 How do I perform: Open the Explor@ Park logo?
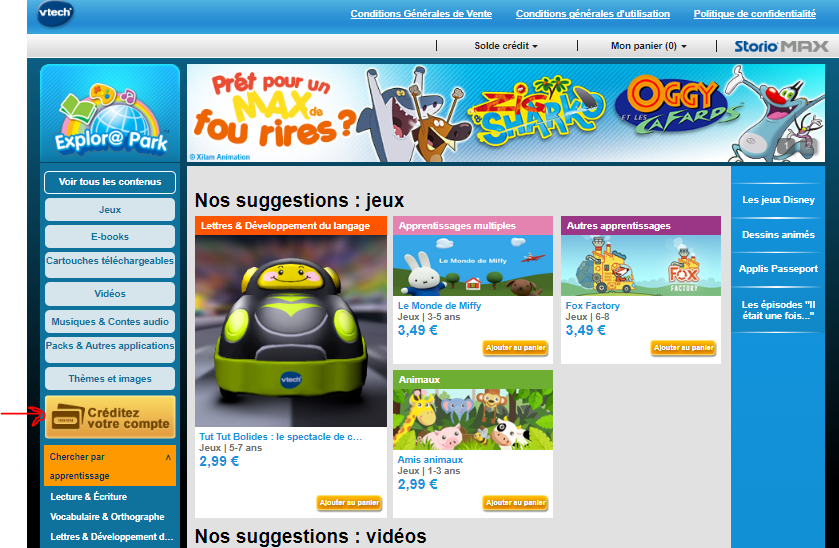point(110,120)
